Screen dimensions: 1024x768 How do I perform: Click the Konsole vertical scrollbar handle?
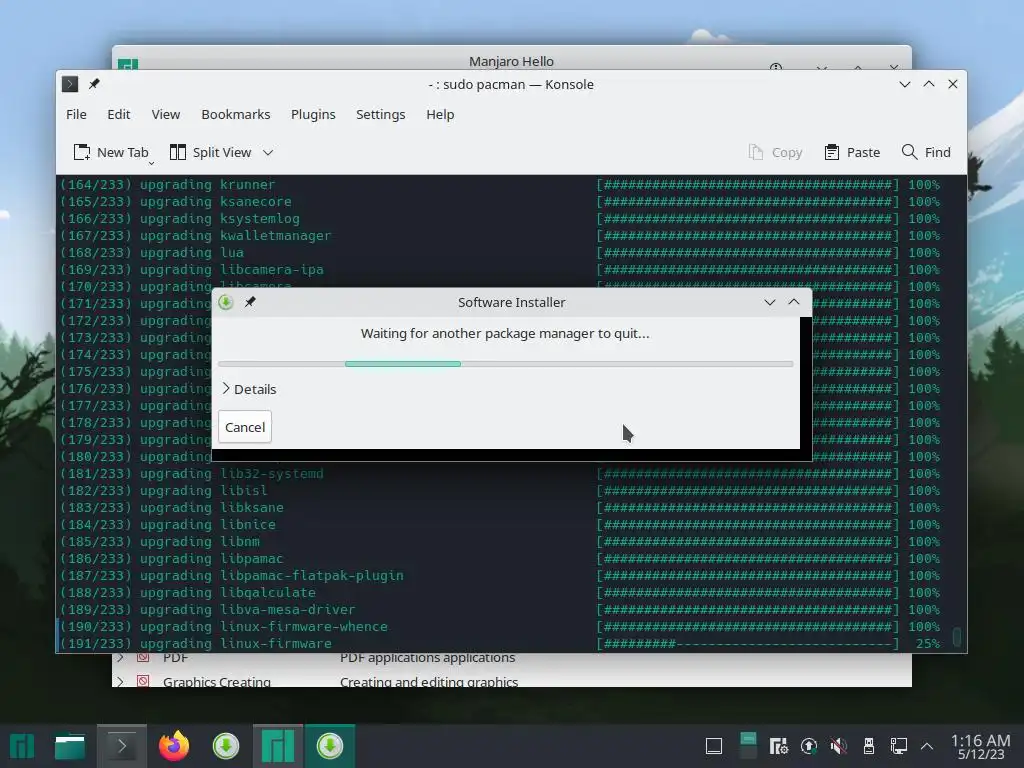(957, 637)
